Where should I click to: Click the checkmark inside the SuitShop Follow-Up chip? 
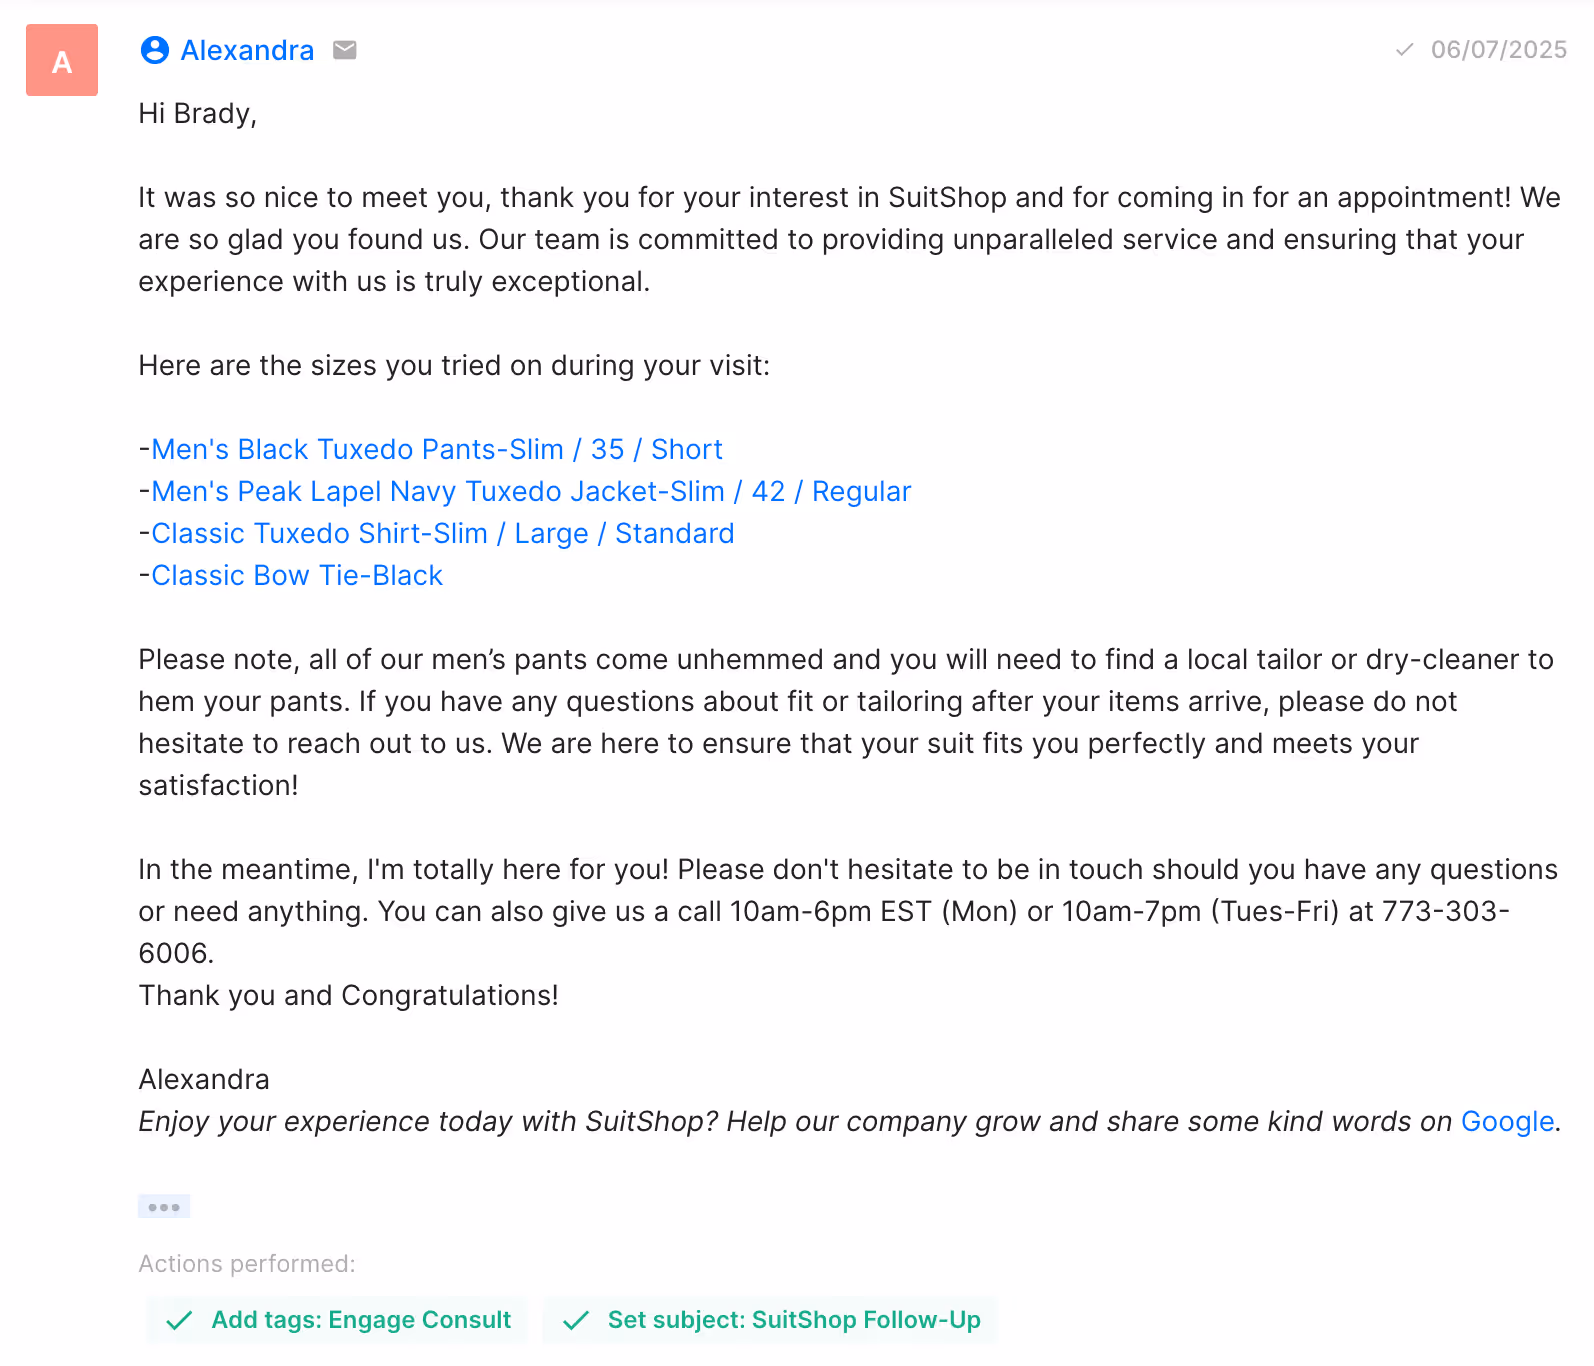pyautogui.click(x=576, y=1320)
